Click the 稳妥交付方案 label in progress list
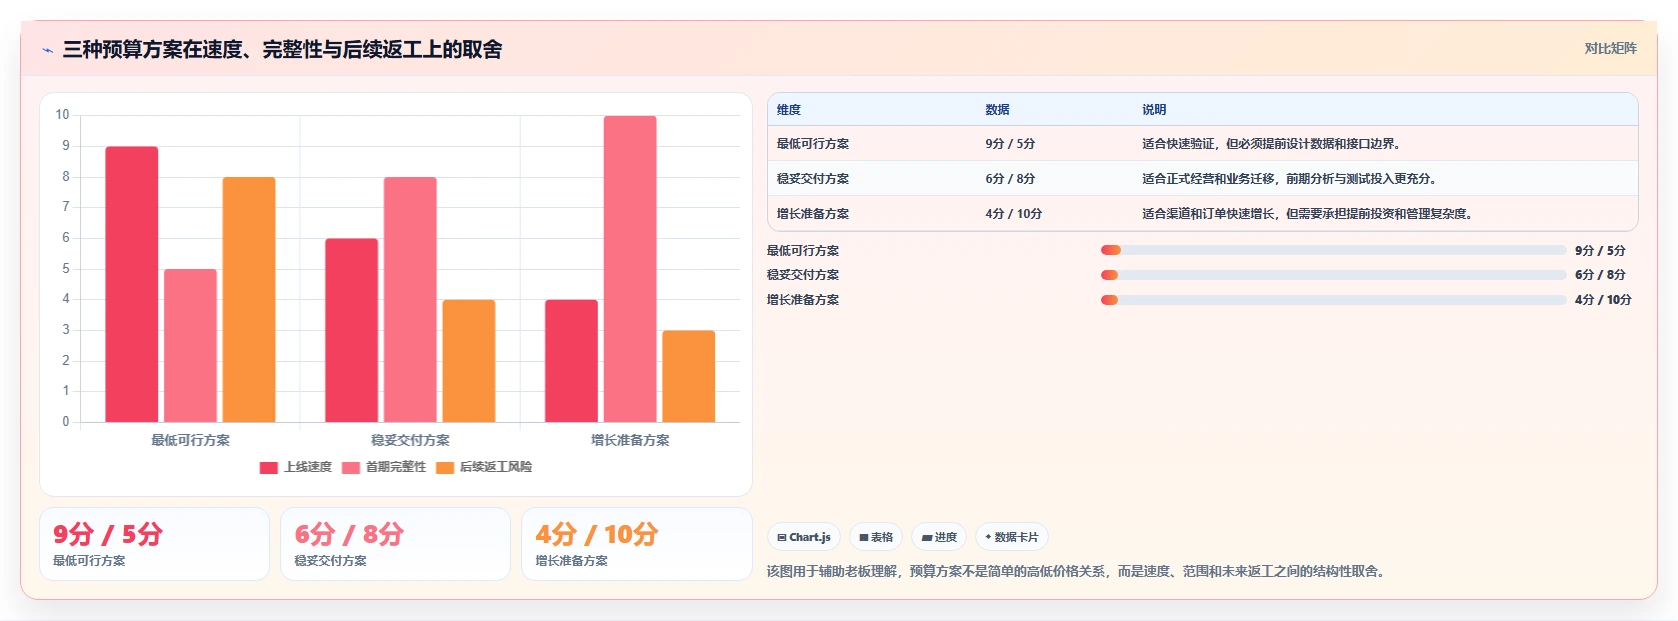The width and height of the screenshot is (1678, 621). click(x=803, y=275)
